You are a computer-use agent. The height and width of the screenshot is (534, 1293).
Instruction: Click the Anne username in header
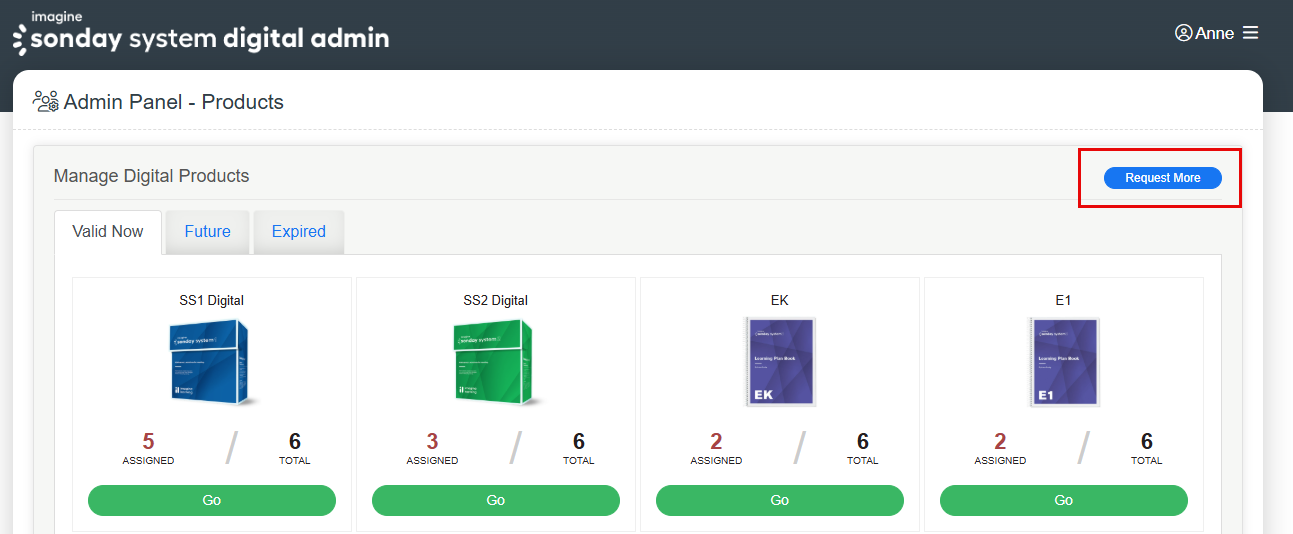[1214, 33]
